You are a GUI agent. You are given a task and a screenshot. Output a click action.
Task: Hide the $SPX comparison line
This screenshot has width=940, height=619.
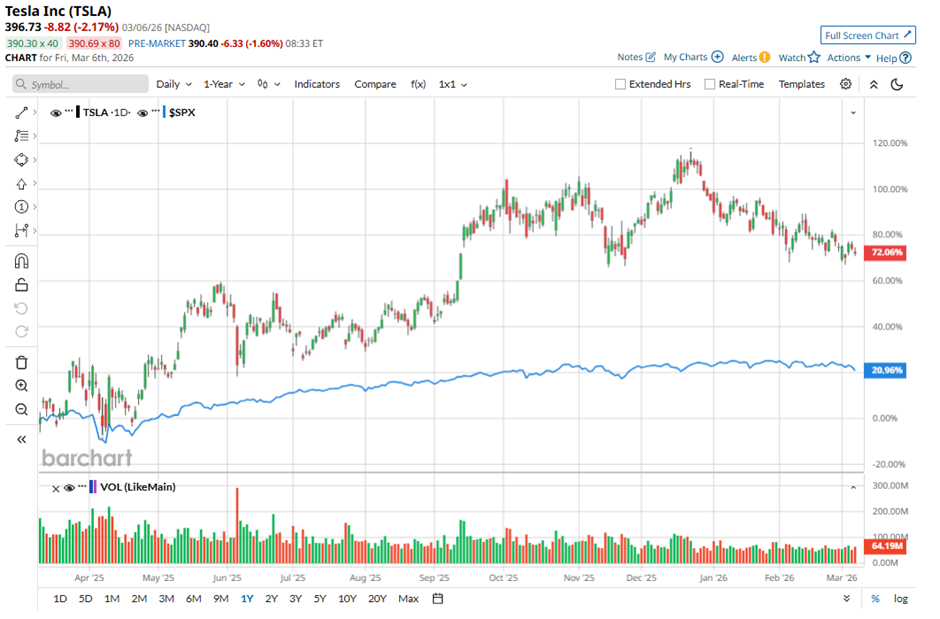143,113
